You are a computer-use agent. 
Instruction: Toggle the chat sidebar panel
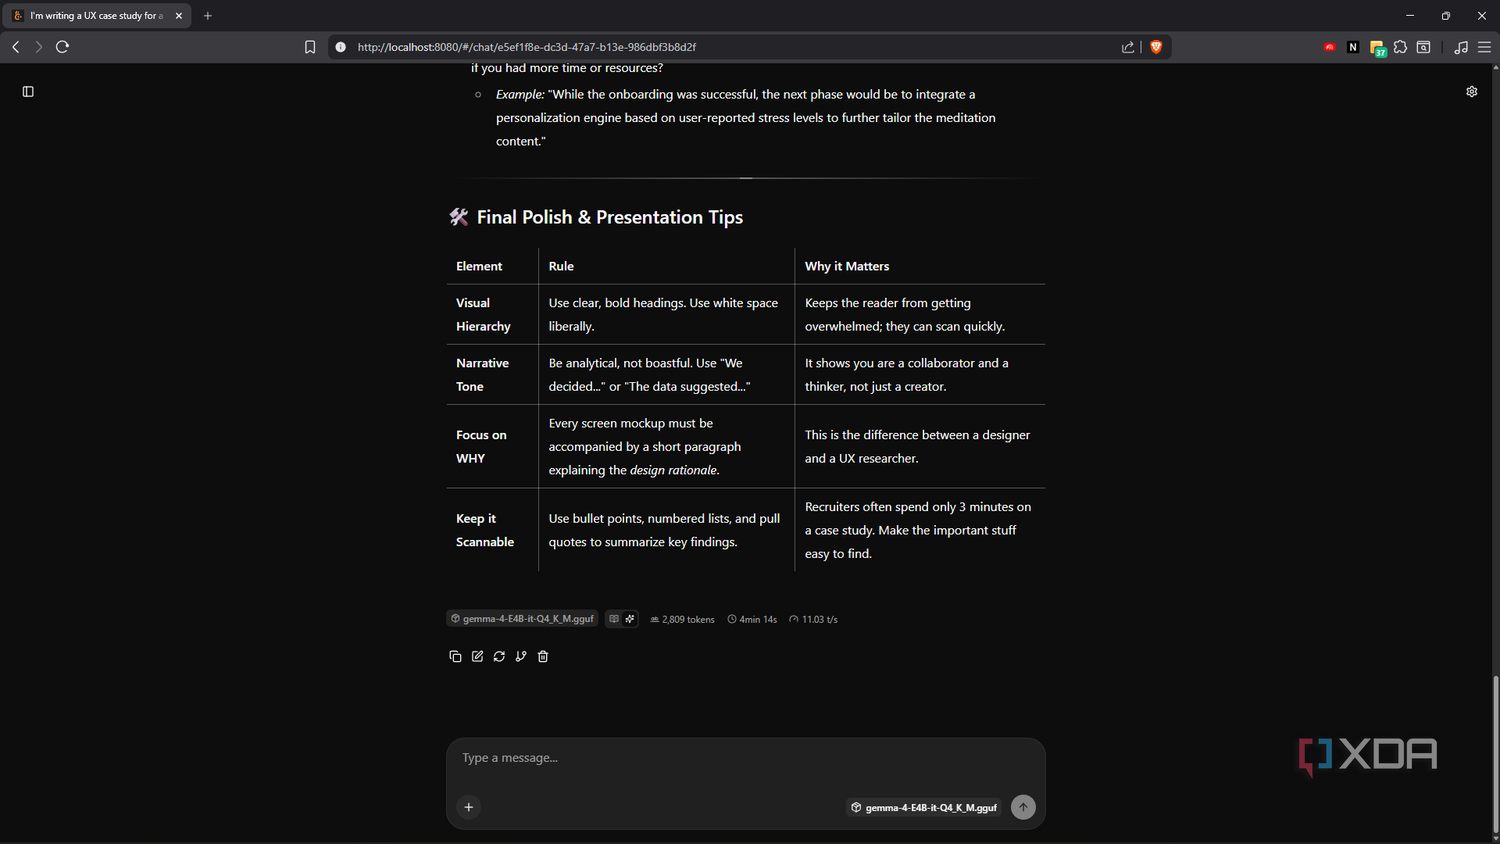coord(28,91)
